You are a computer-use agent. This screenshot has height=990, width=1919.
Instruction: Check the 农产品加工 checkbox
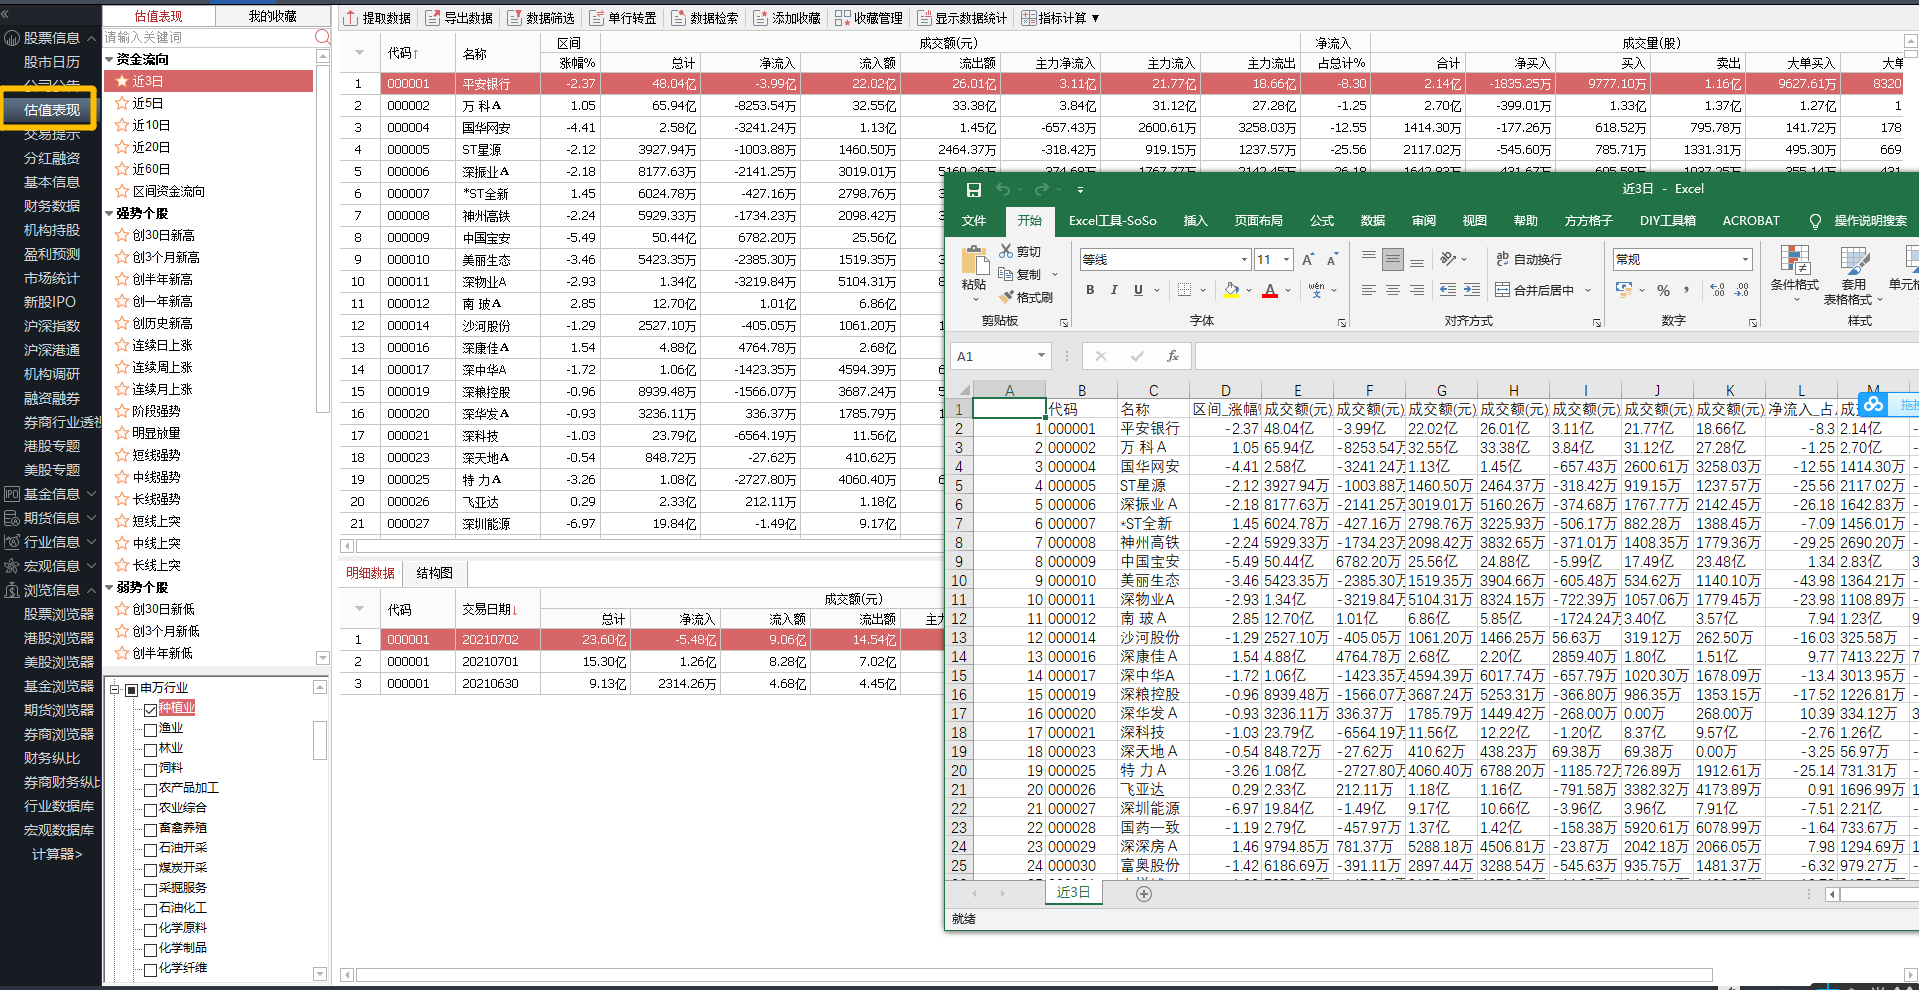click(x=151, y=789)
